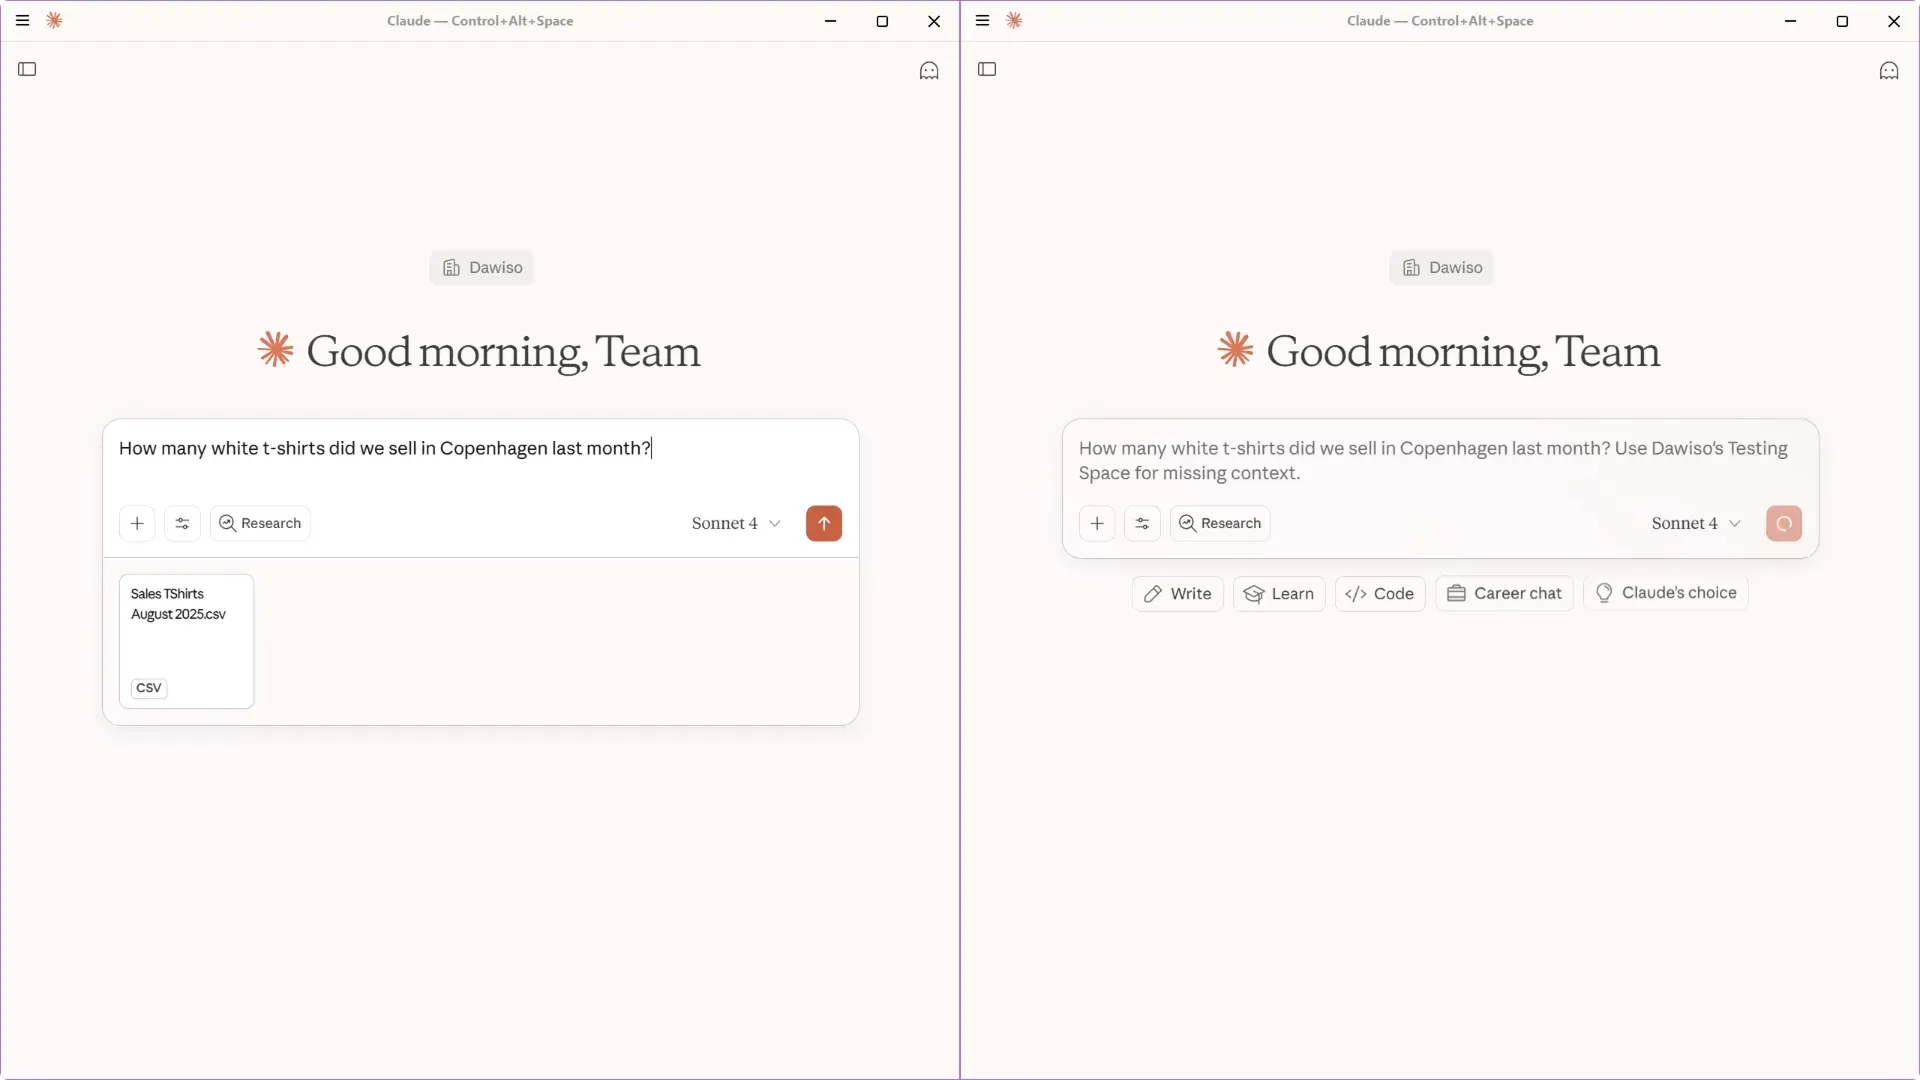Click the plus attach button in left window
1920x1080 pixels.
(137, 523)
